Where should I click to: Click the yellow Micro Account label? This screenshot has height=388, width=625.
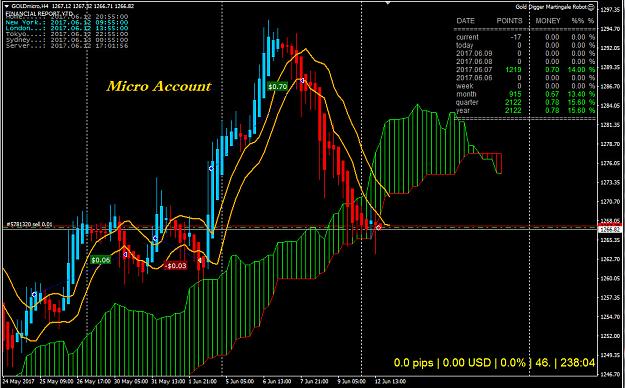pos(159,86)
